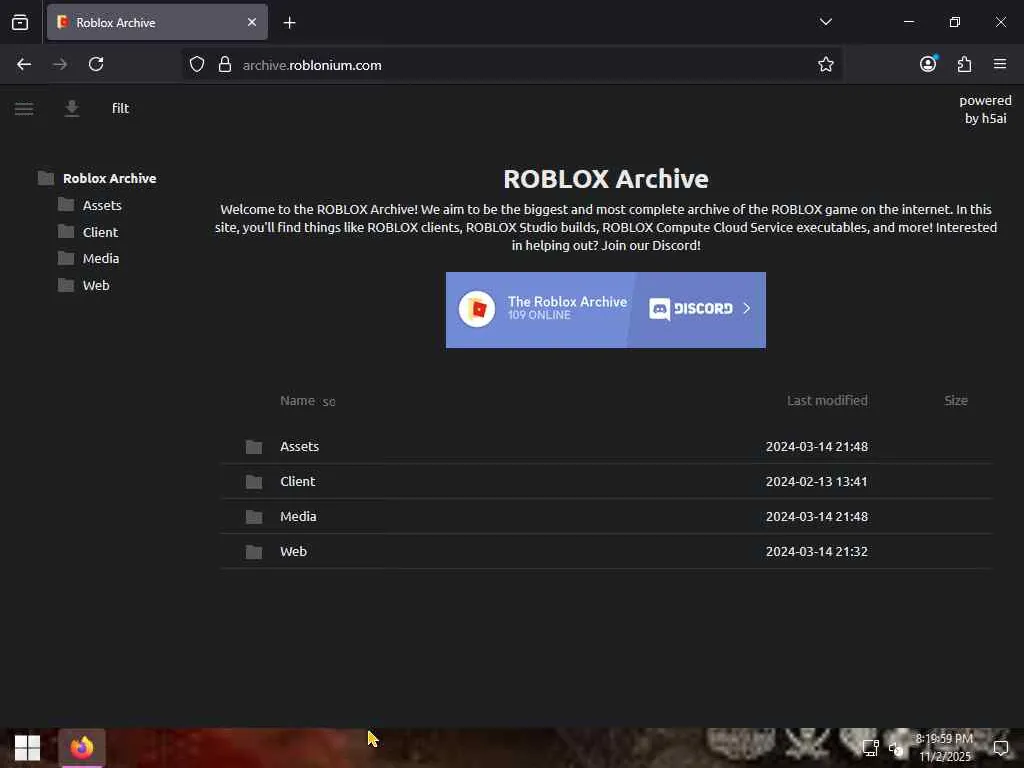Click the network tray icon
Viewport: 1024px width, 768px height.
[x=870, y=747]
